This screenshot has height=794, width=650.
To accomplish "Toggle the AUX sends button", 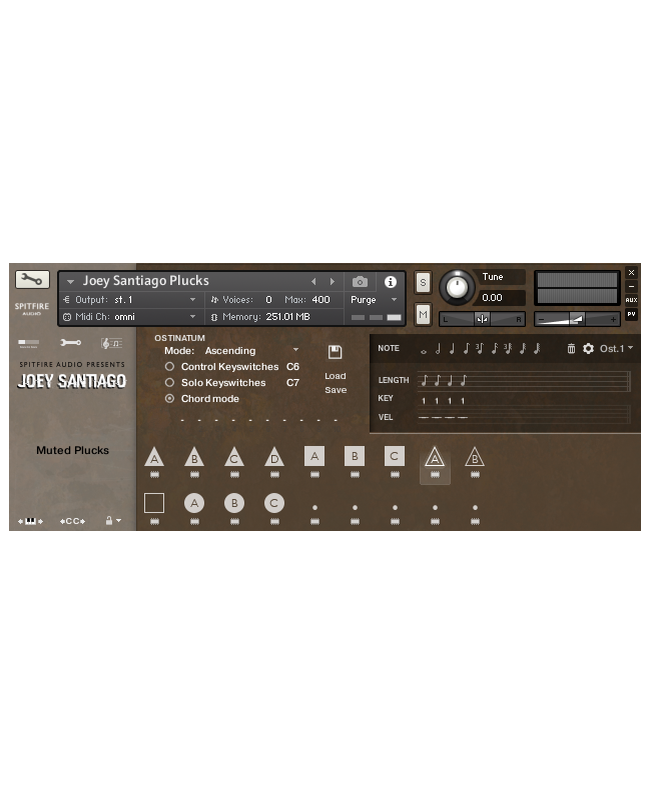I will pos(631,300).
